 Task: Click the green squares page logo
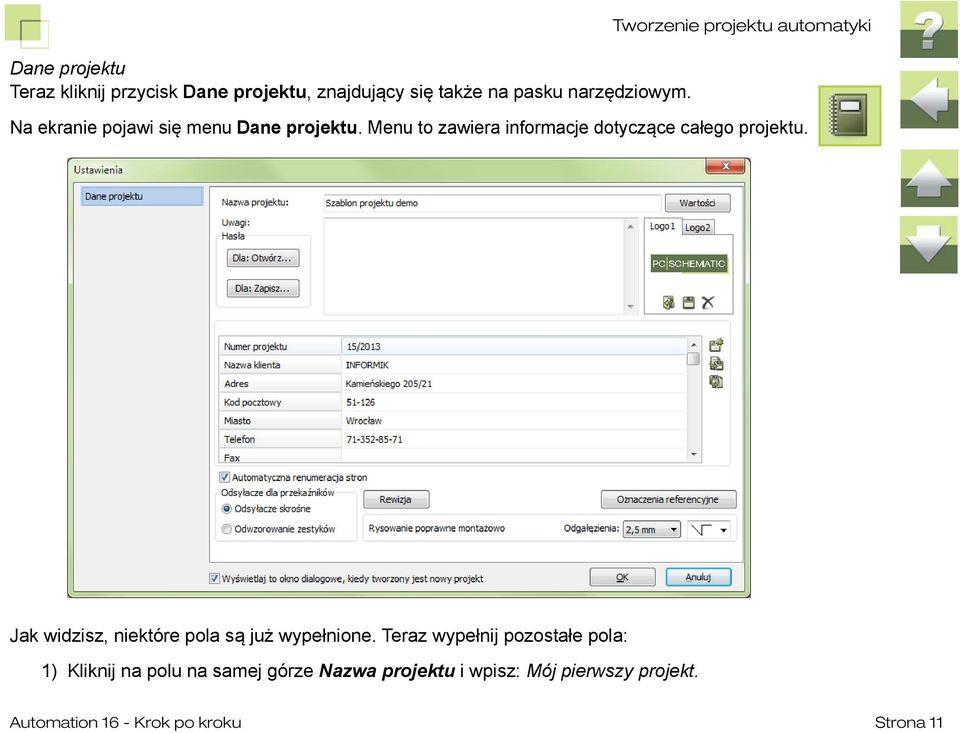27,26
